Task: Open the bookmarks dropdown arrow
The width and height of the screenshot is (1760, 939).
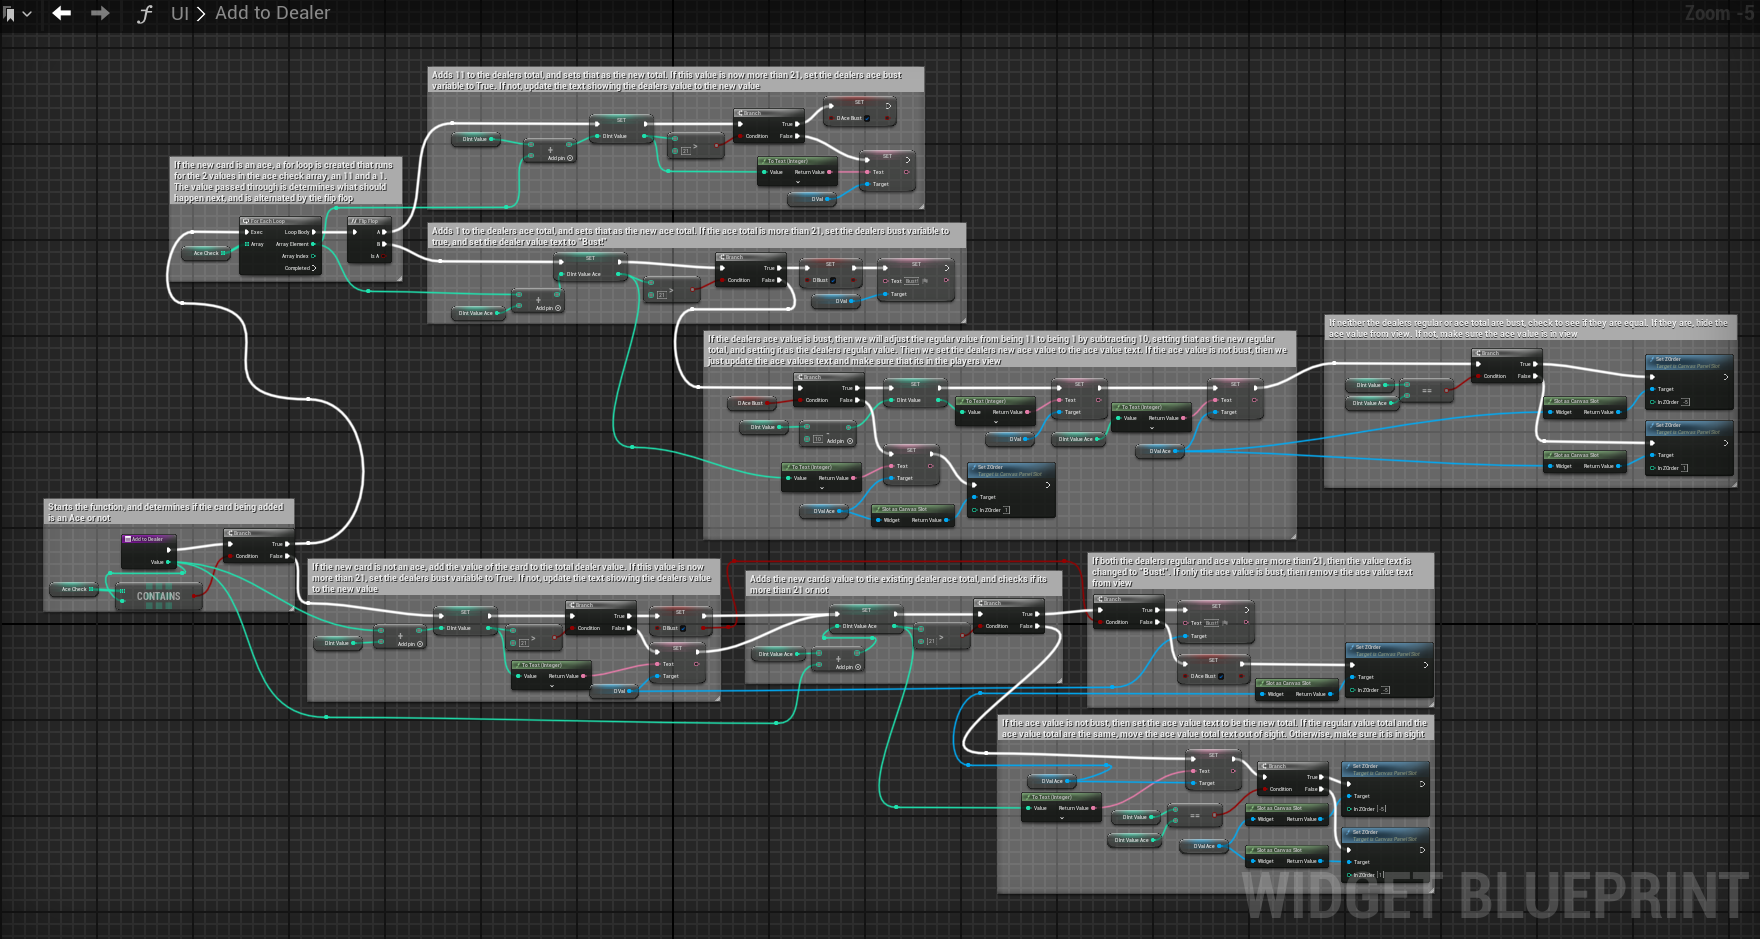Action: tap(27, 14)
